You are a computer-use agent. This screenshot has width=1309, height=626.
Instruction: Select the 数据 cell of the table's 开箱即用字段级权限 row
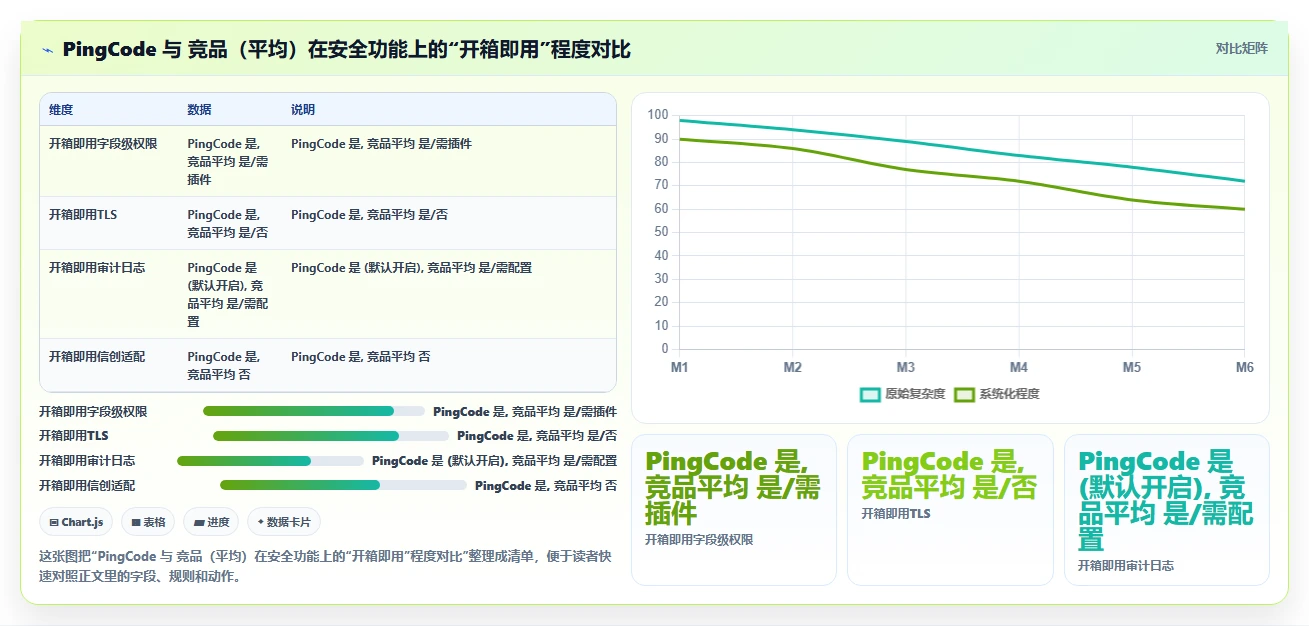pyautogui.click(x=228, y=161)
